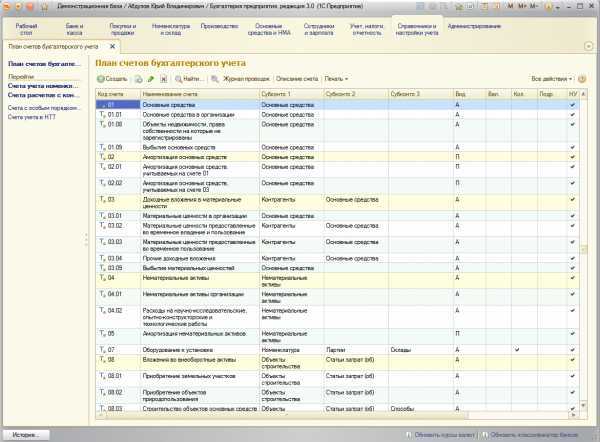Toggle the Кол. checkmark for account 07

pos(517,349)
